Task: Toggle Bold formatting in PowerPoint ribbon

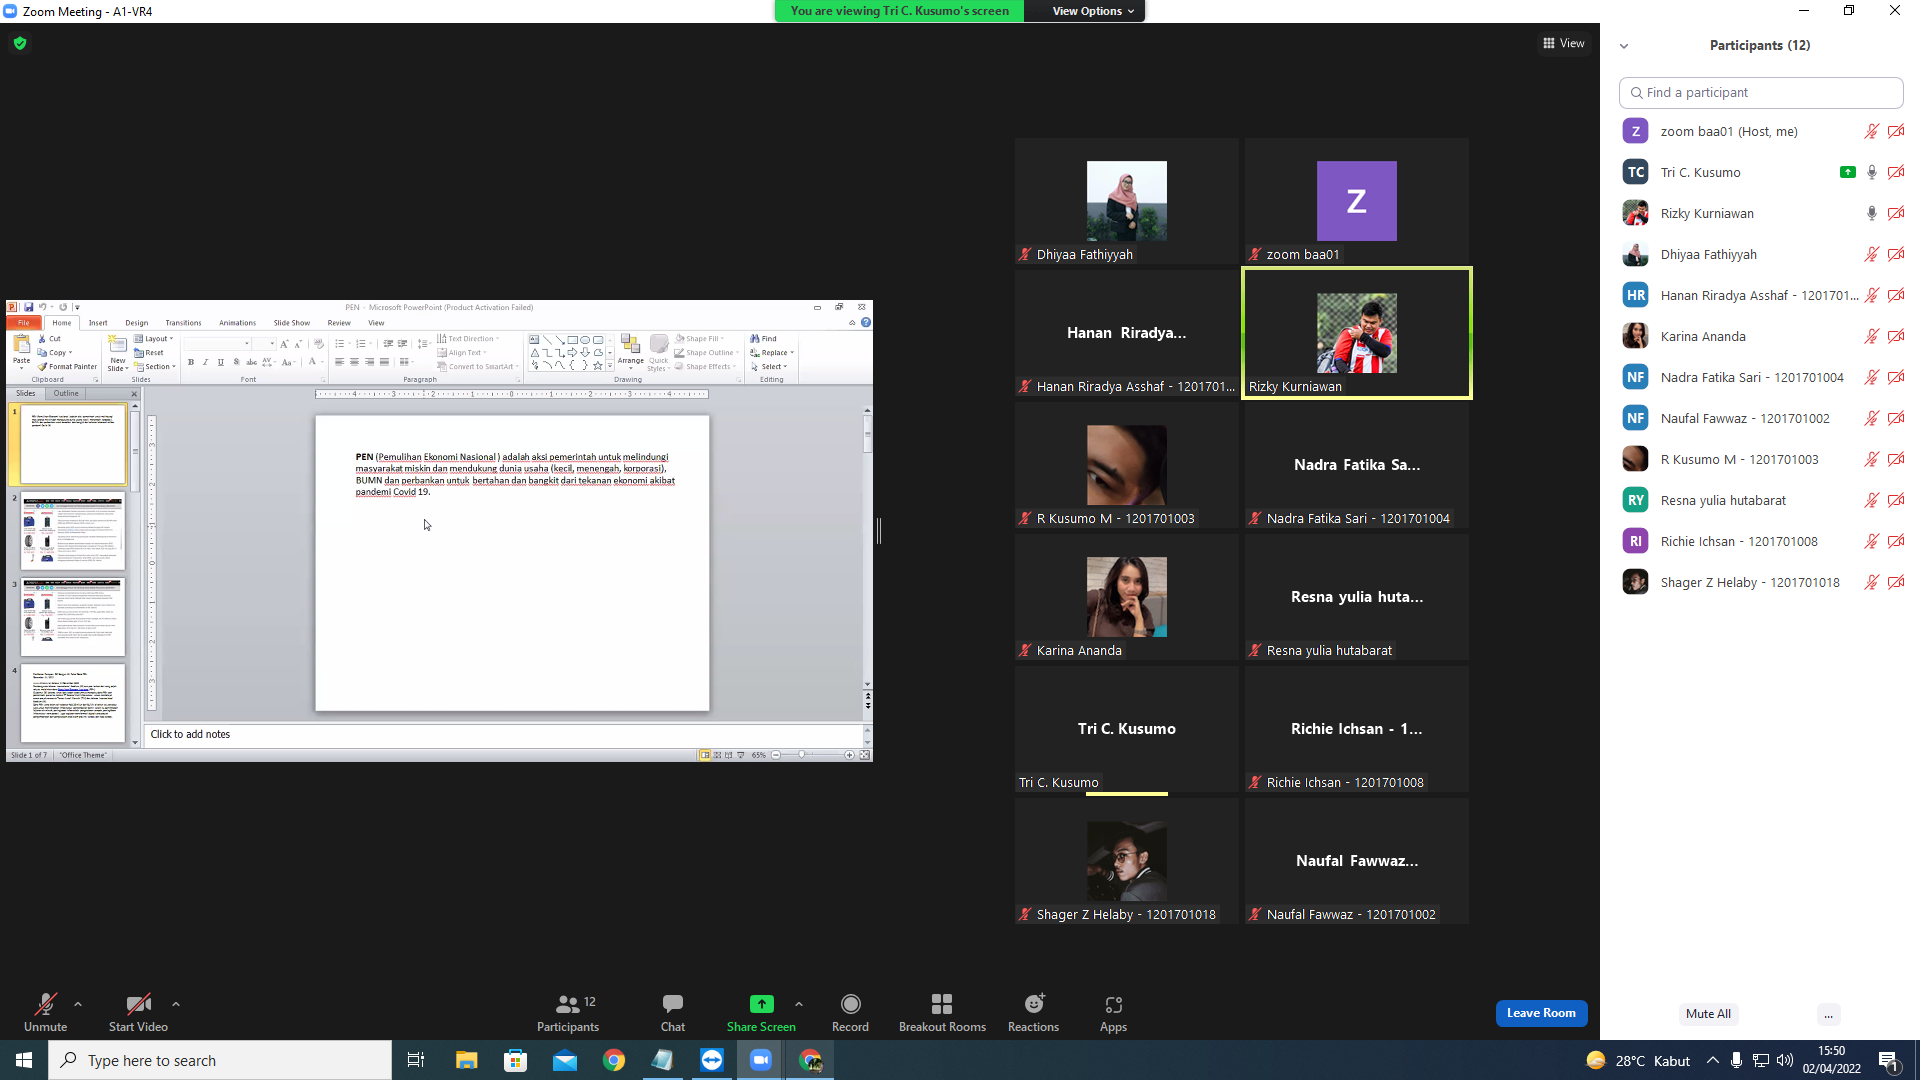Action: pos(191,362)
